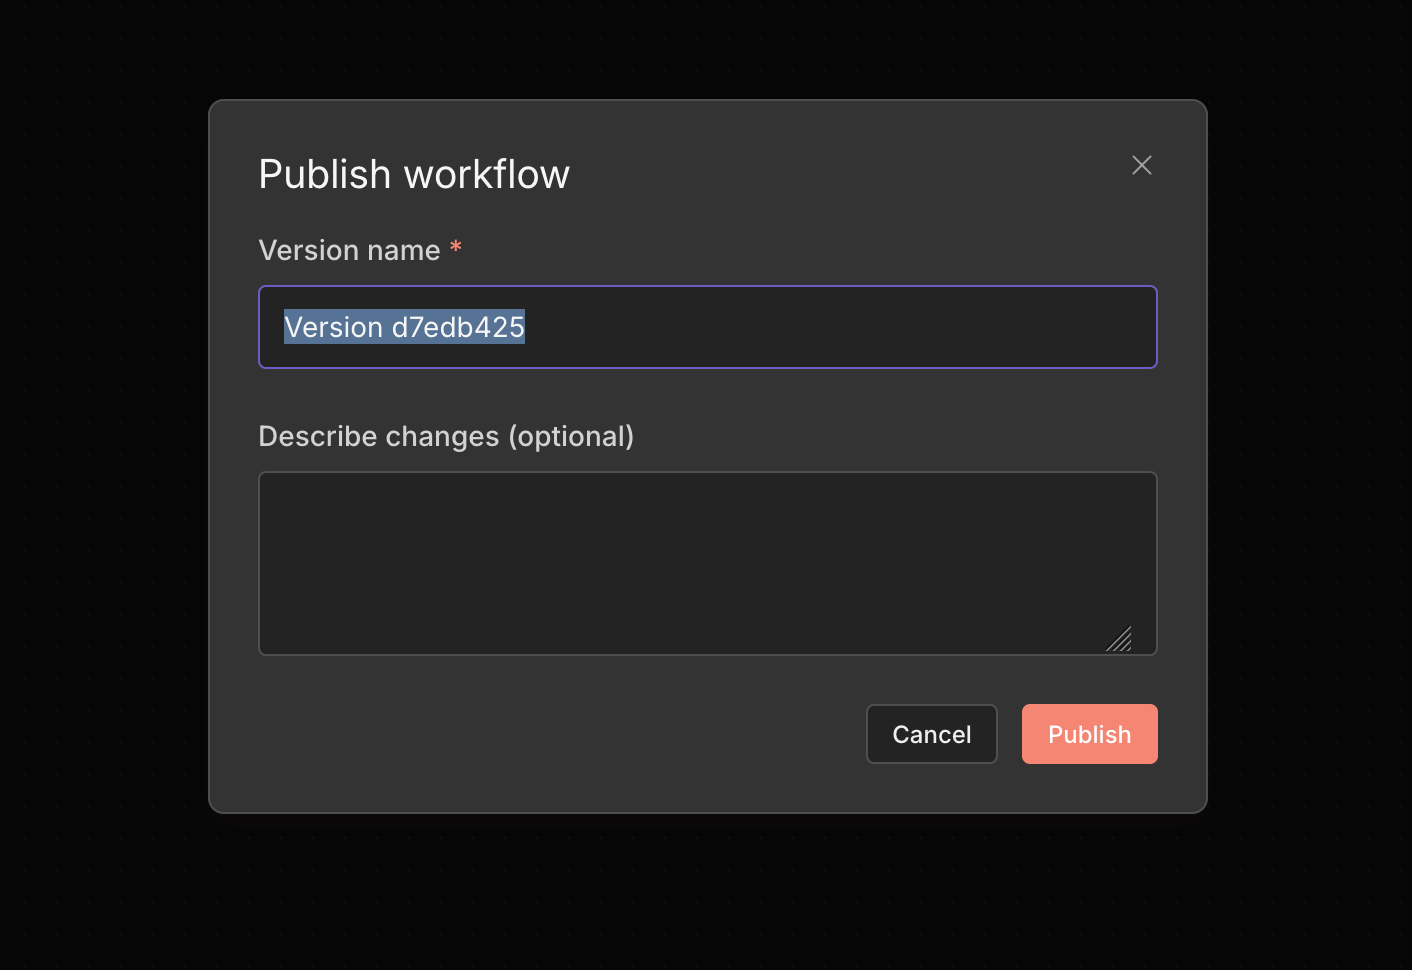
Task: Click the "Publish workflow" dialog heading
Action: coord(414,174)
